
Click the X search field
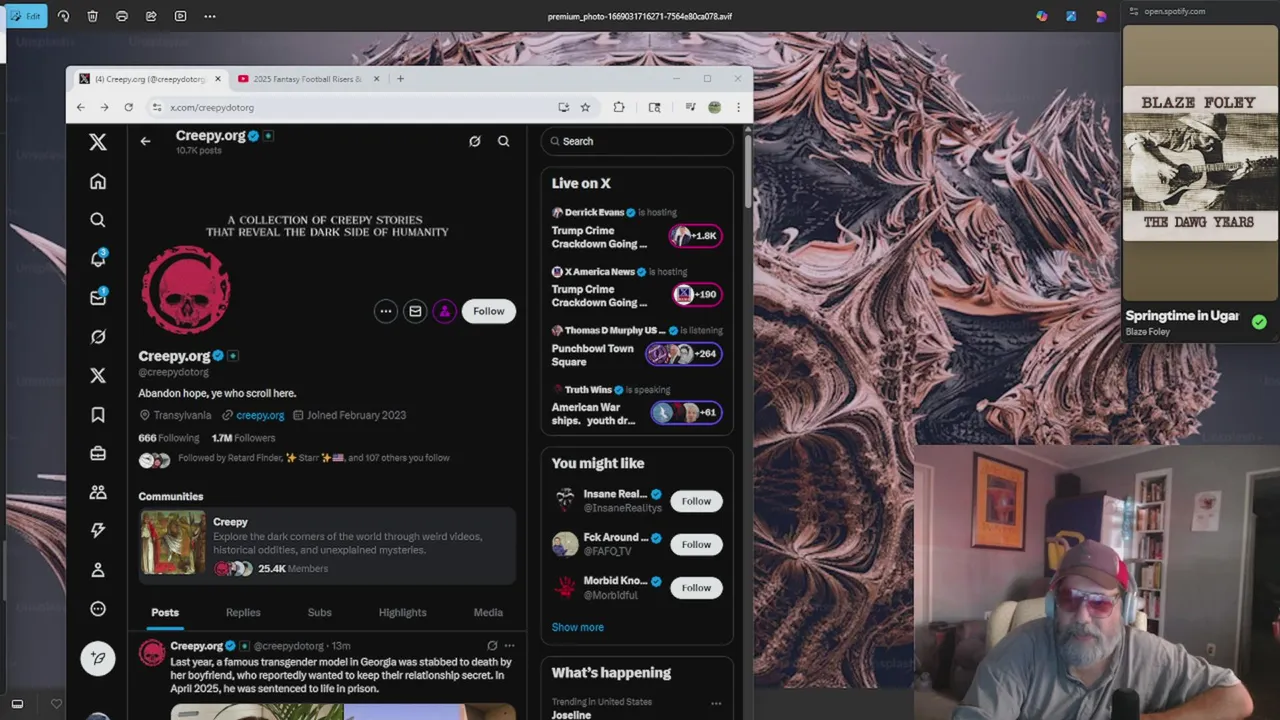tap(637, 141)
